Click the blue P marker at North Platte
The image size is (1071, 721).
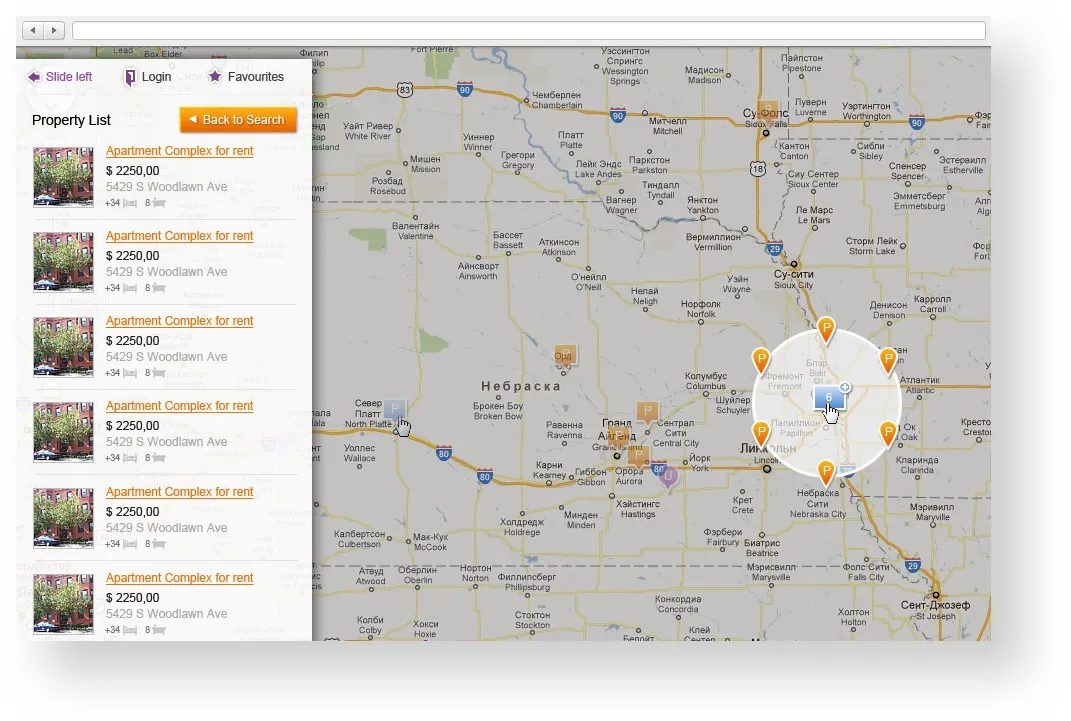pyautogui.click(x=394, y=410)
